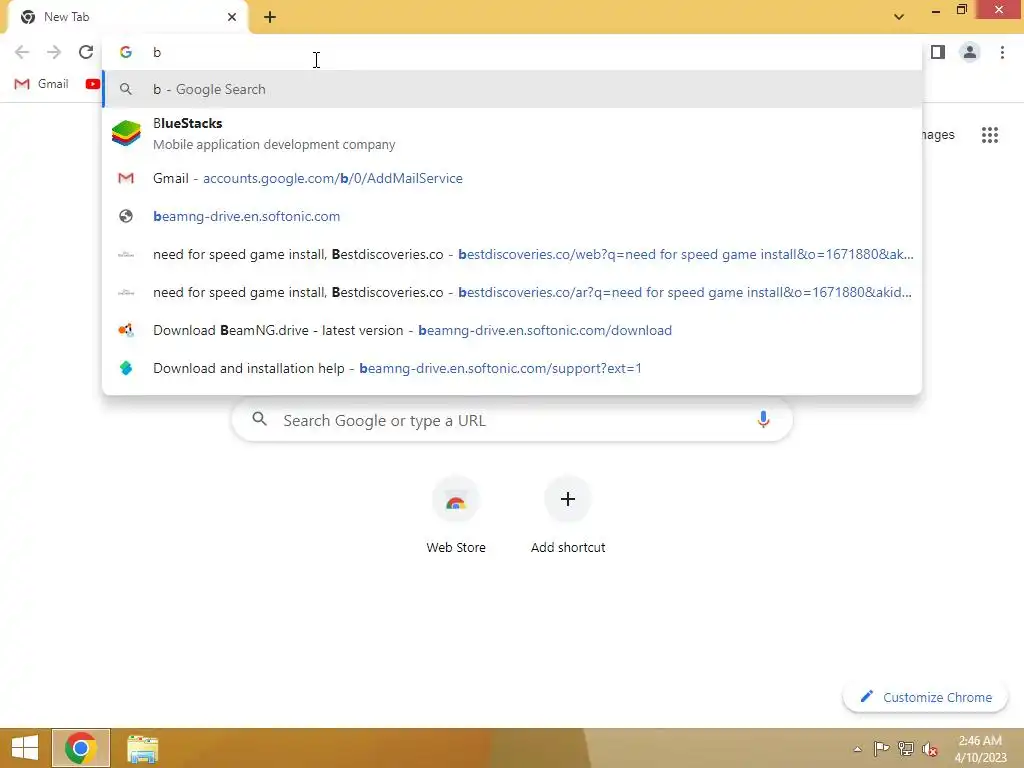Select the New Tab tab
This screenshot has width=1024, height=768.
click(x=127, y=17)
